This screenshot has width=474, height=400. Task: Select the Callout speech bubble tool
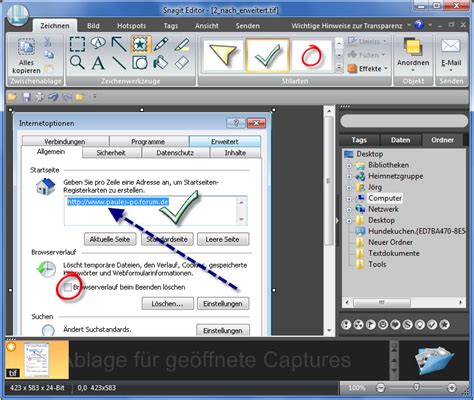pos(98,43)
